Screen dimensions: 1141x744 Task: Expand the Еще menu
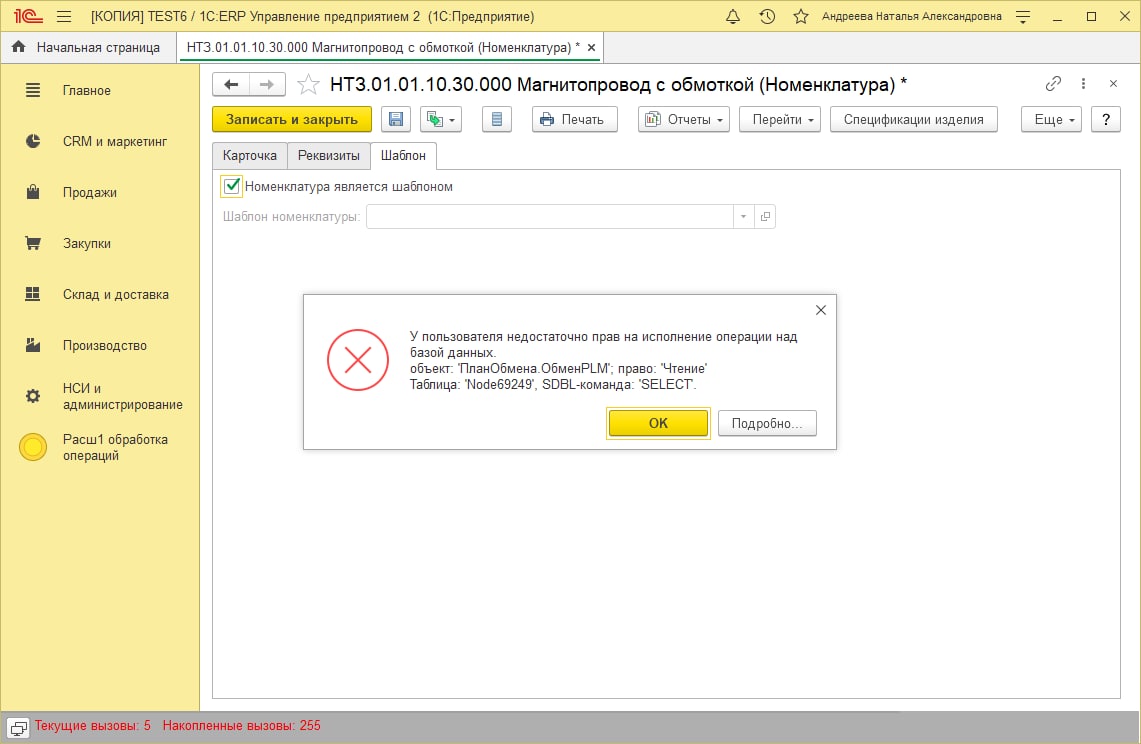coord(1051,119)
